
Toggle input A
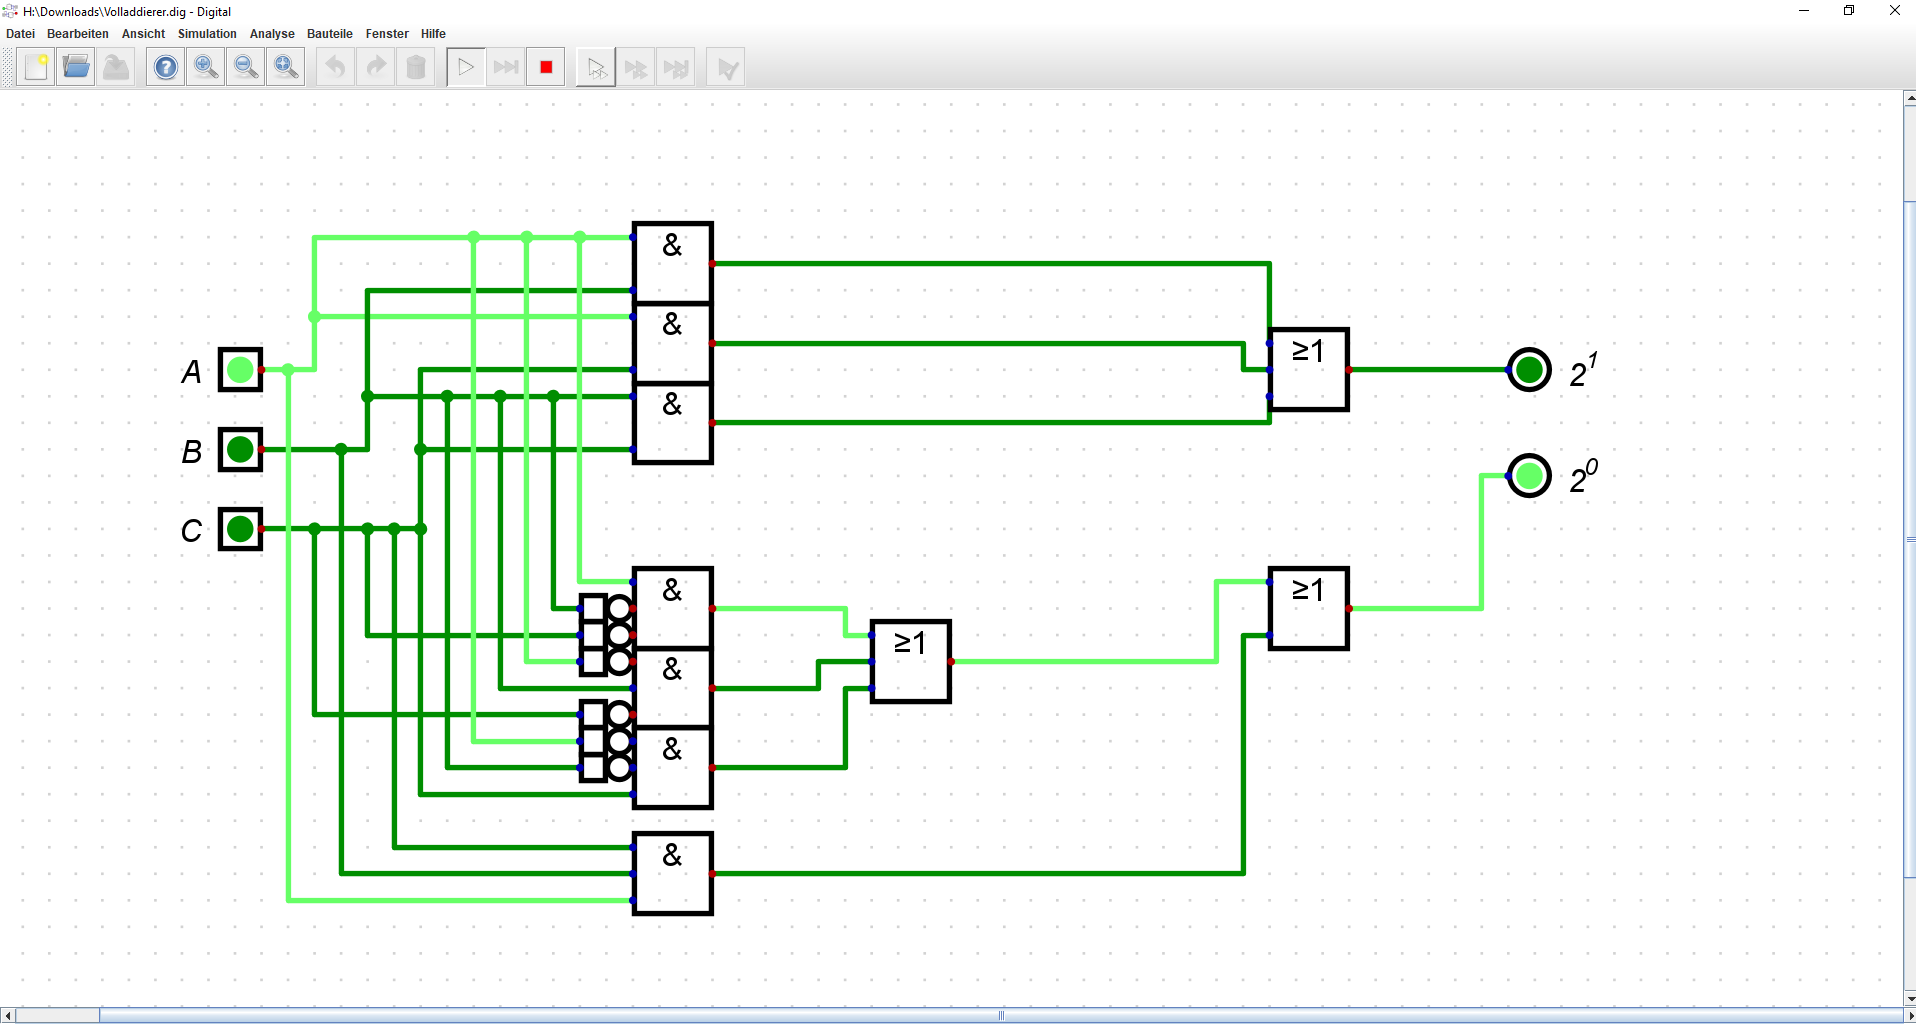tap(240, 370)
